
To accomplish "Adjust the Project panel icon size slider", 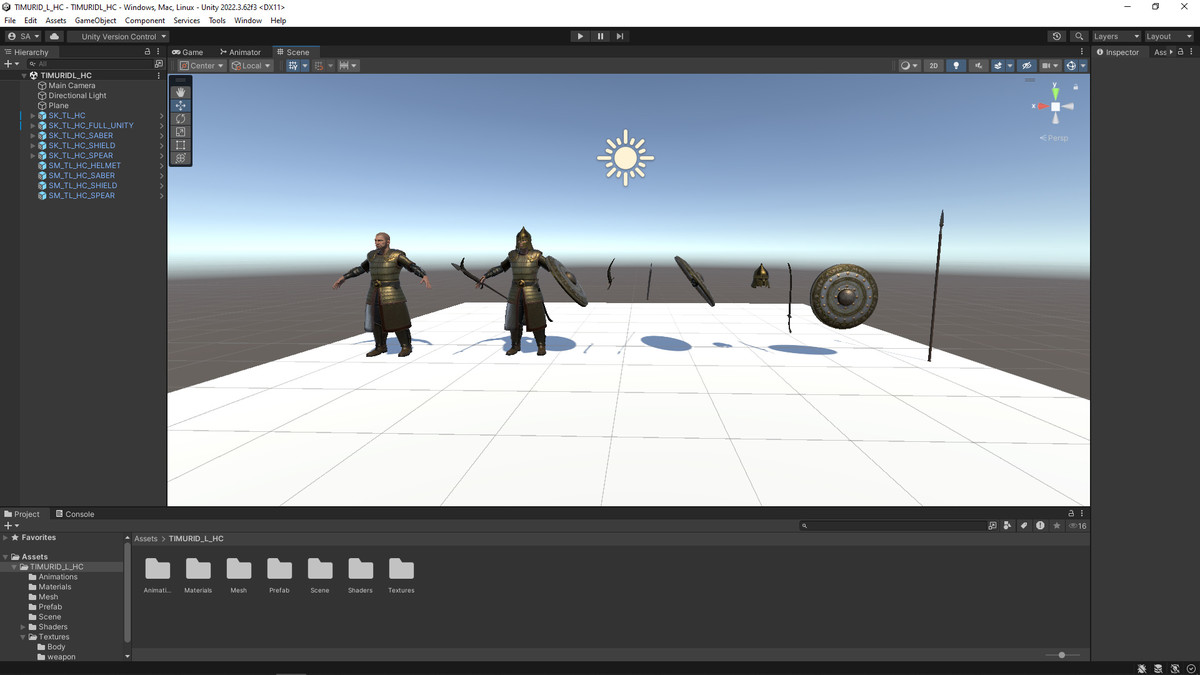I will [1062, 655].
